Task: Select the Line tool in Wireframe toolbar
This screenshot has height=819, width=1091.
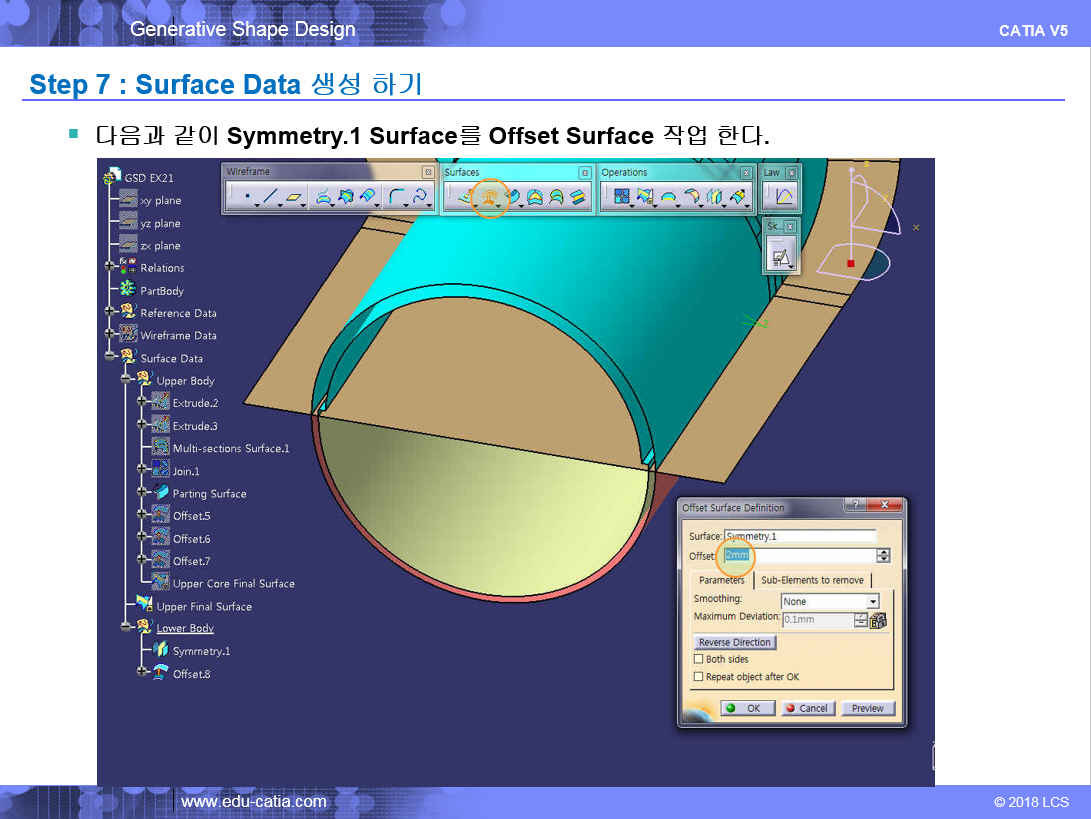Action: (x=271, y=198)
